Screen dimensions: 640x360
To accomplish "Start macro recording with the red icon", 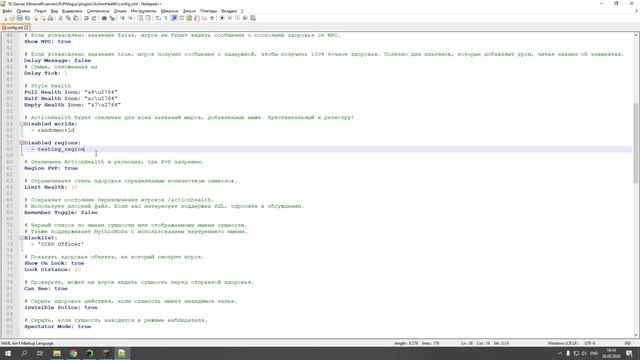I will (222, 18).
